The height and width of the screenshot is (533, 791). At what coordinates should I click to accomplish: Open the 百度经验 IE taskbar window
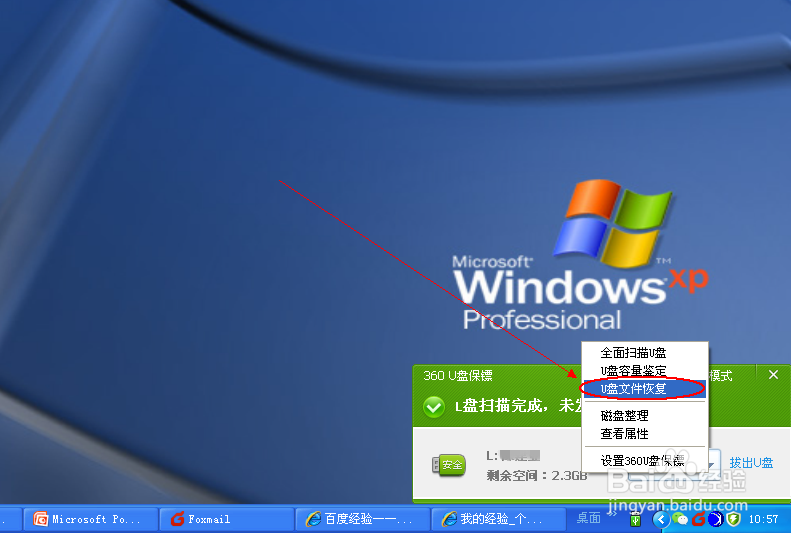[362, 519]
